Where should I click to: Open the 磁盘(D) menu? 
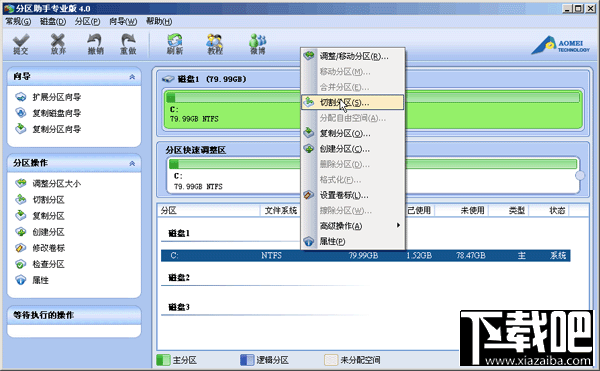click(x=53, y=21)
